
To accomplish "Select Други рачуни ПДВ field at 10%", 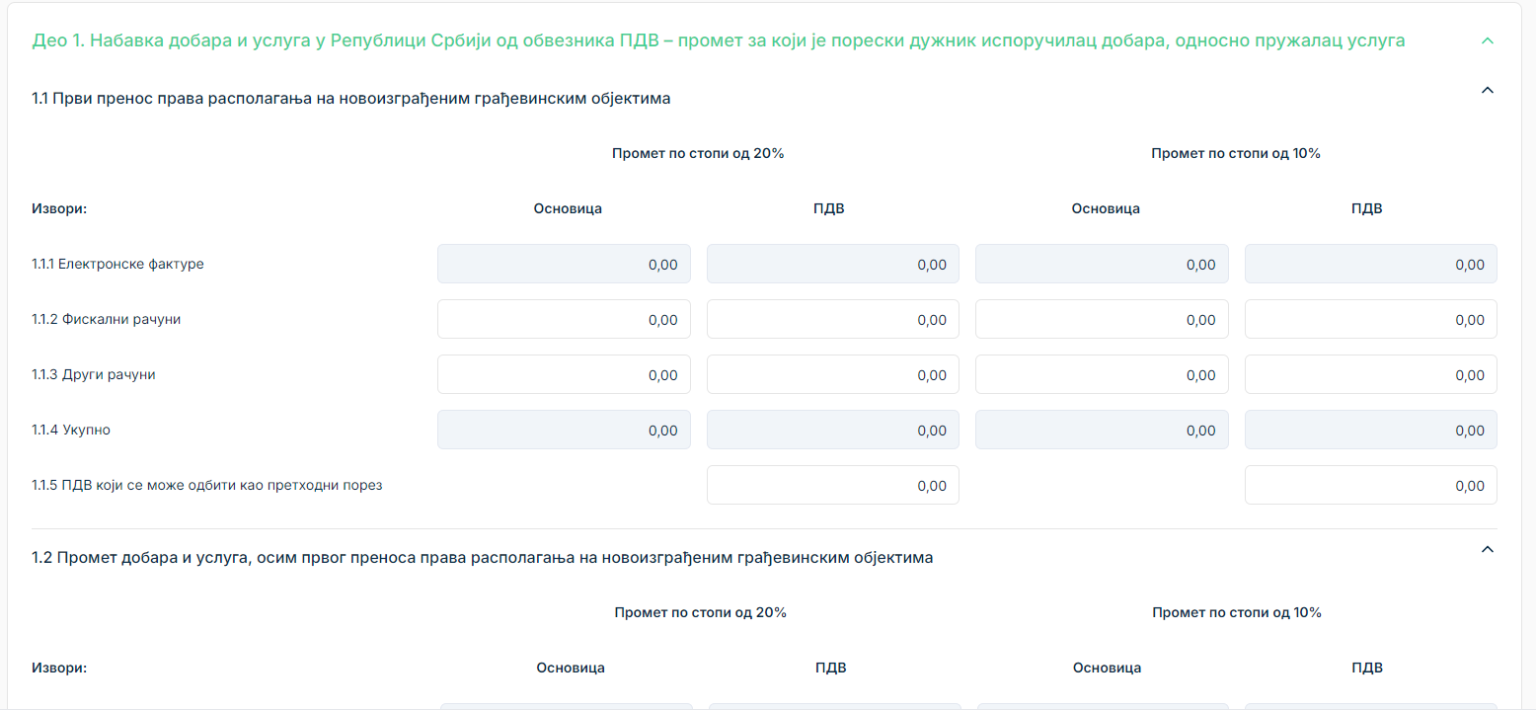I will click(1370, 375).
